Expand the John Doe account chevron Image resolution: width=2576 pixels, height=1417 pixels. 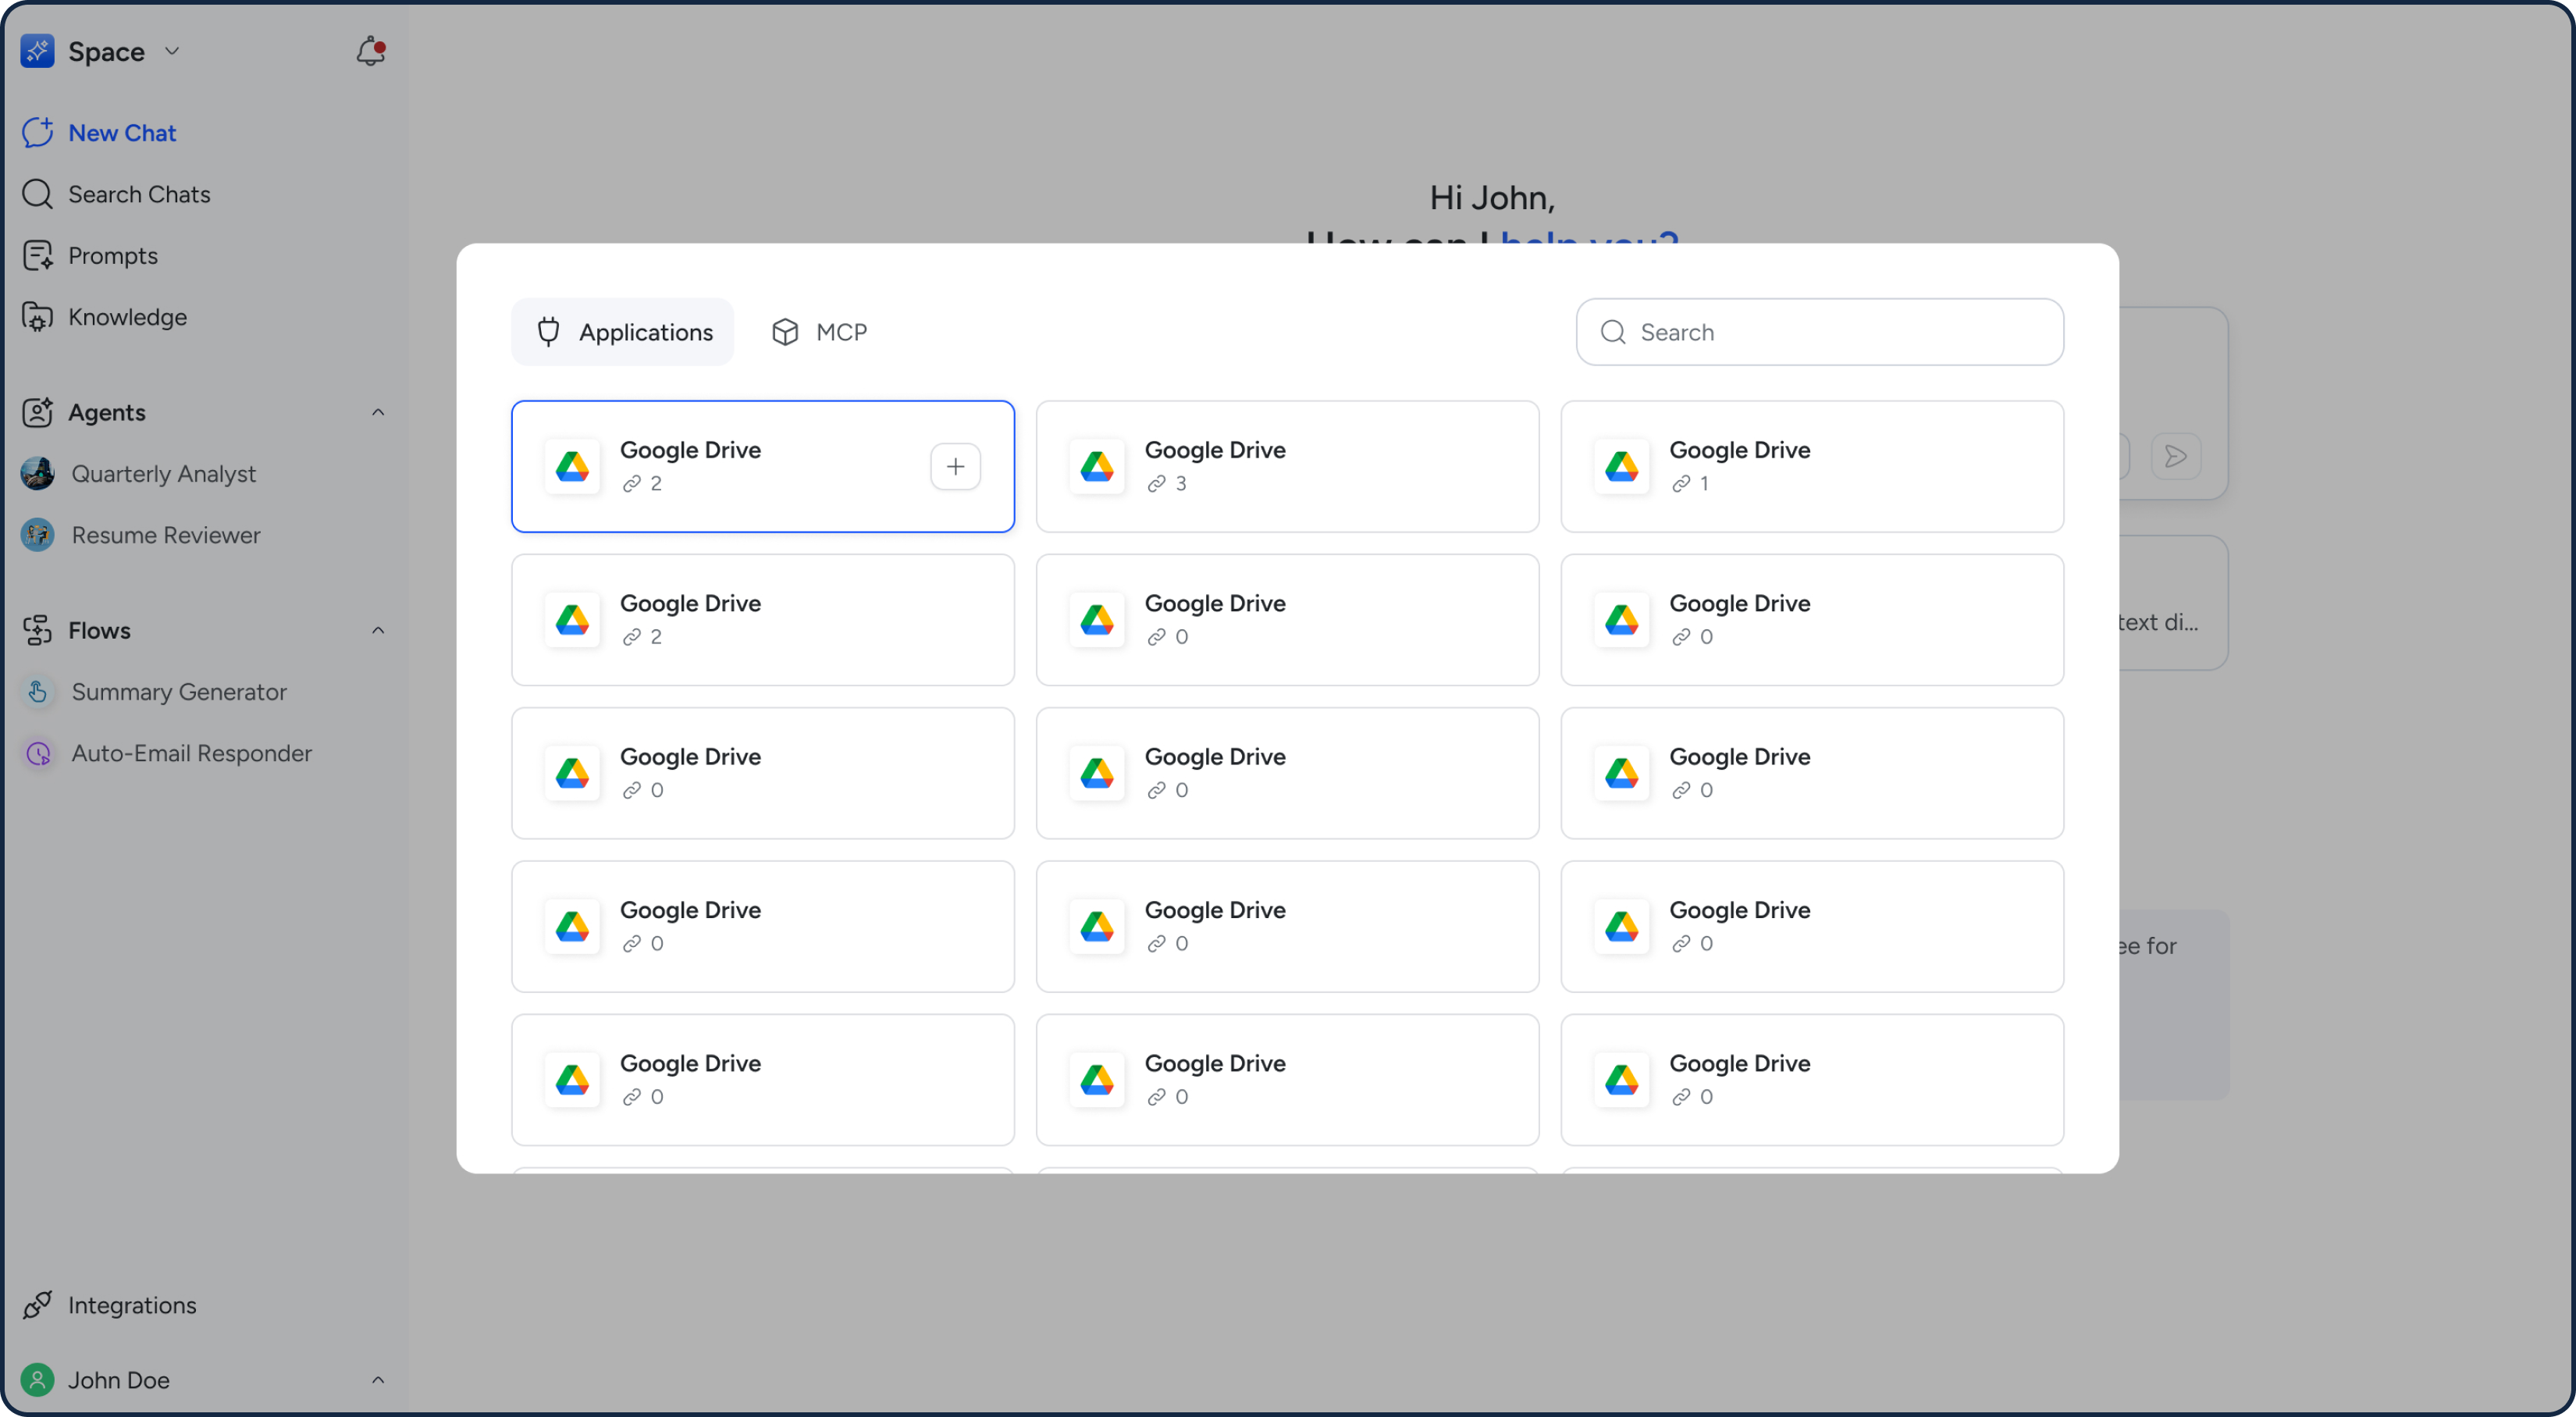click(378, 1380)
